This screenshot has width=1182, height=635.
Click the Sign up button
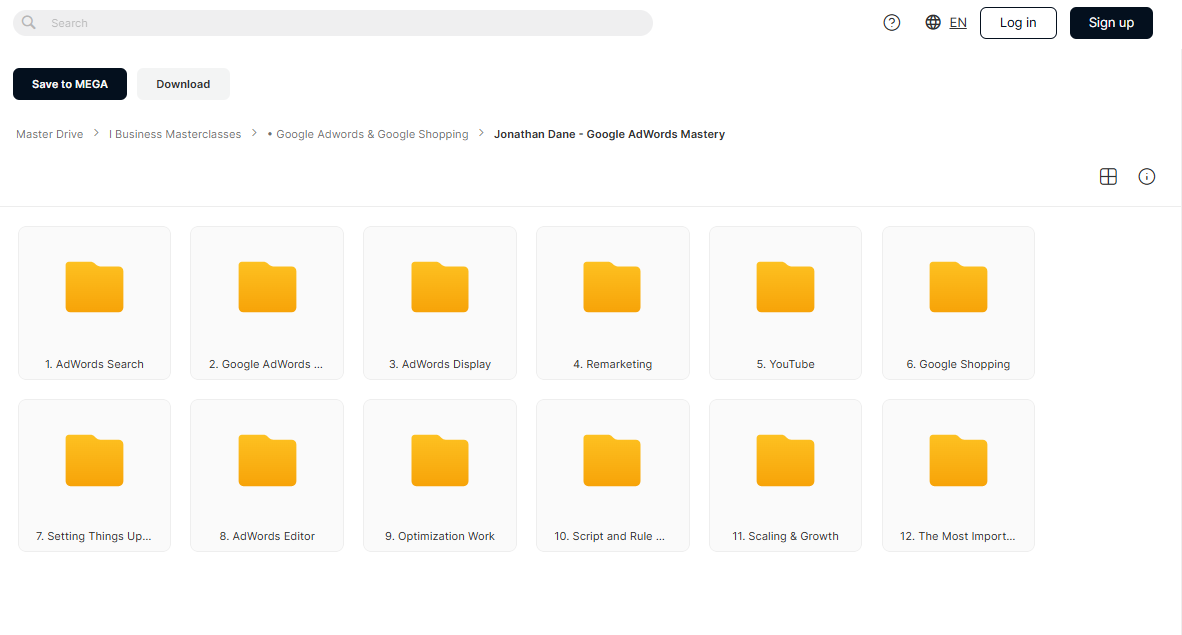click(1111, 23)
